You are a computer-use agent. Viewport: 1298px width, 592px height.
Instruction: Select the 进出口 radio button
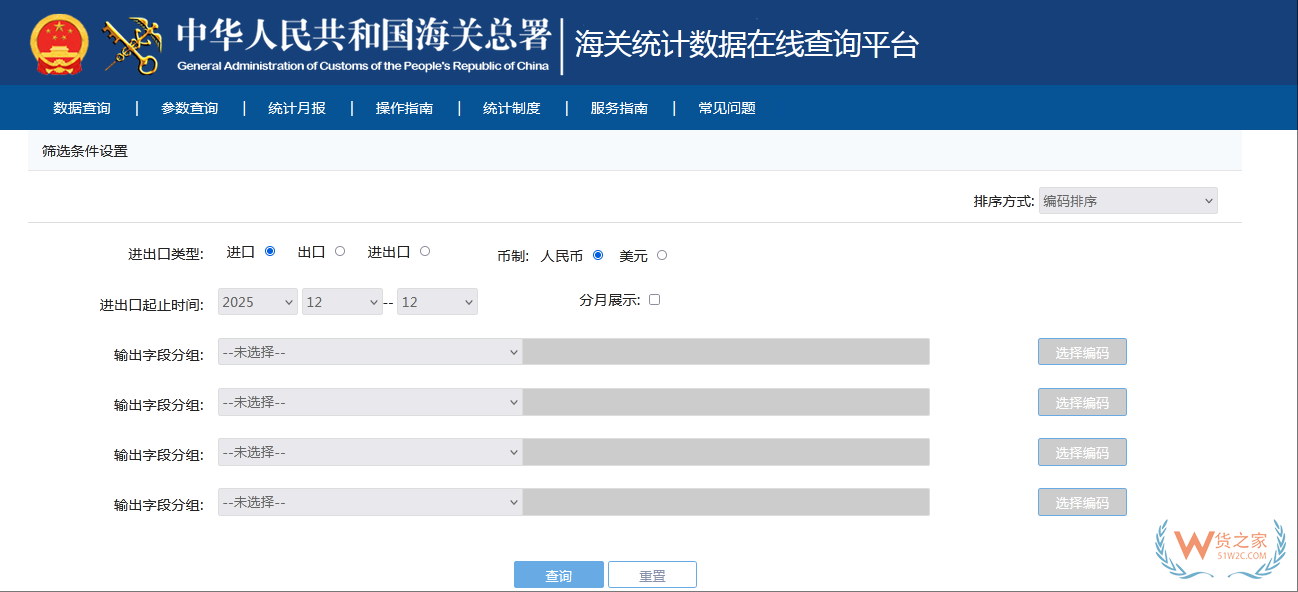pos(425,251)
